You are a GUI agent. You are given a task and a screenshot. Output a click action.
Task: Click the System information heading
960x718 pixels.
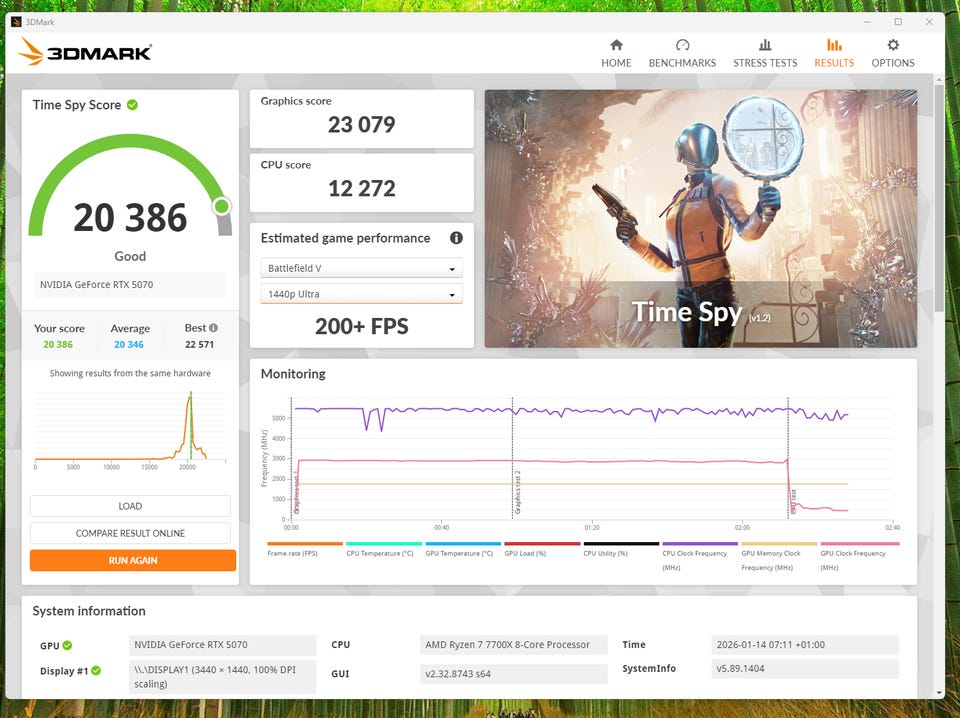click(89, 611)
